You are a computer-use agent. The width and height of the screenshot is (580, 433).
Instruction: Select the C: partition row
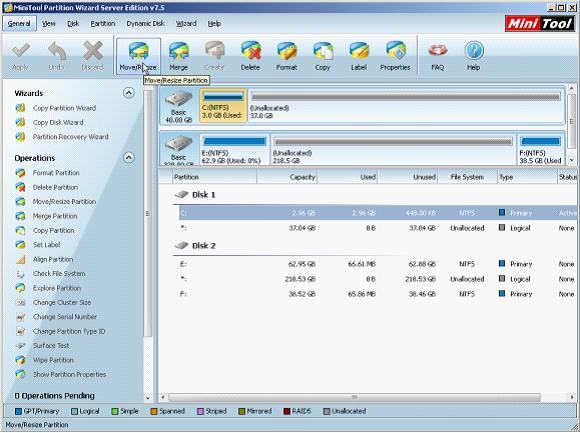click(x=378, y=213)
